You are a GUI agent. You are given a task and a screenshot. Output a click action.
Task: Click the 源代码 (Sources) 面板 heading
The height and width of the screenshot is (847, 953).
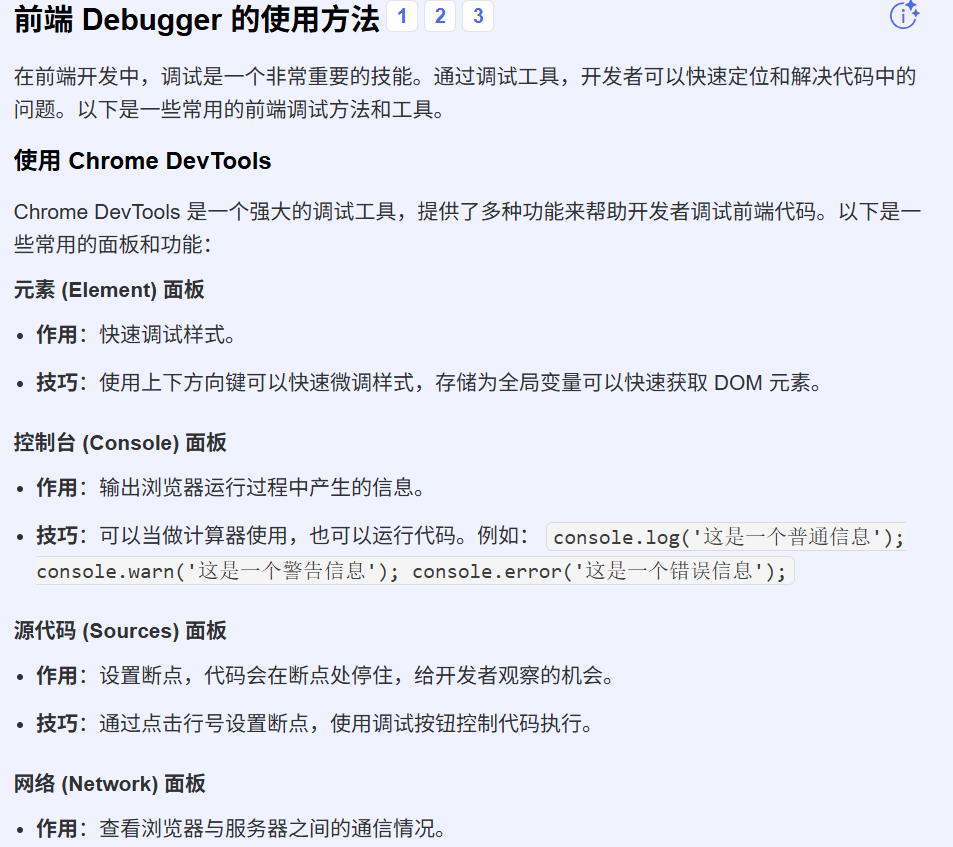[x=120, y=631]
